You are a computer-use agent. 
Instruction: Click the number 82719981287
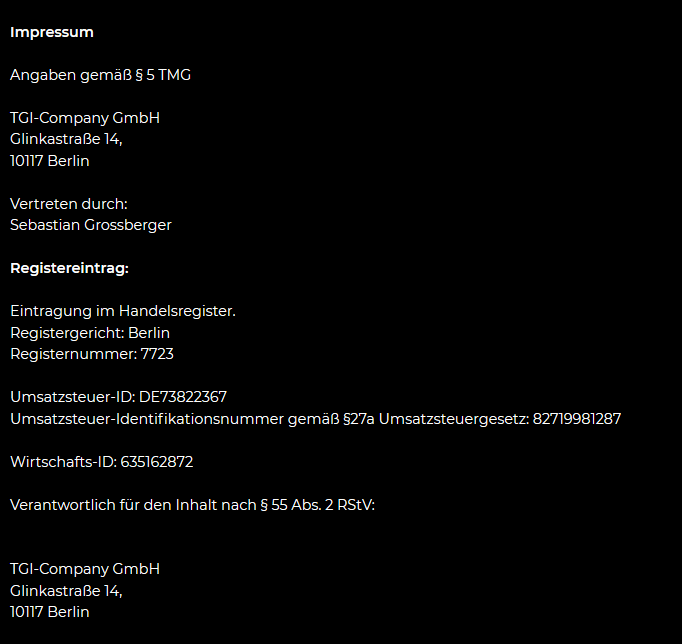pyautogui.click(x=577, y=419)
